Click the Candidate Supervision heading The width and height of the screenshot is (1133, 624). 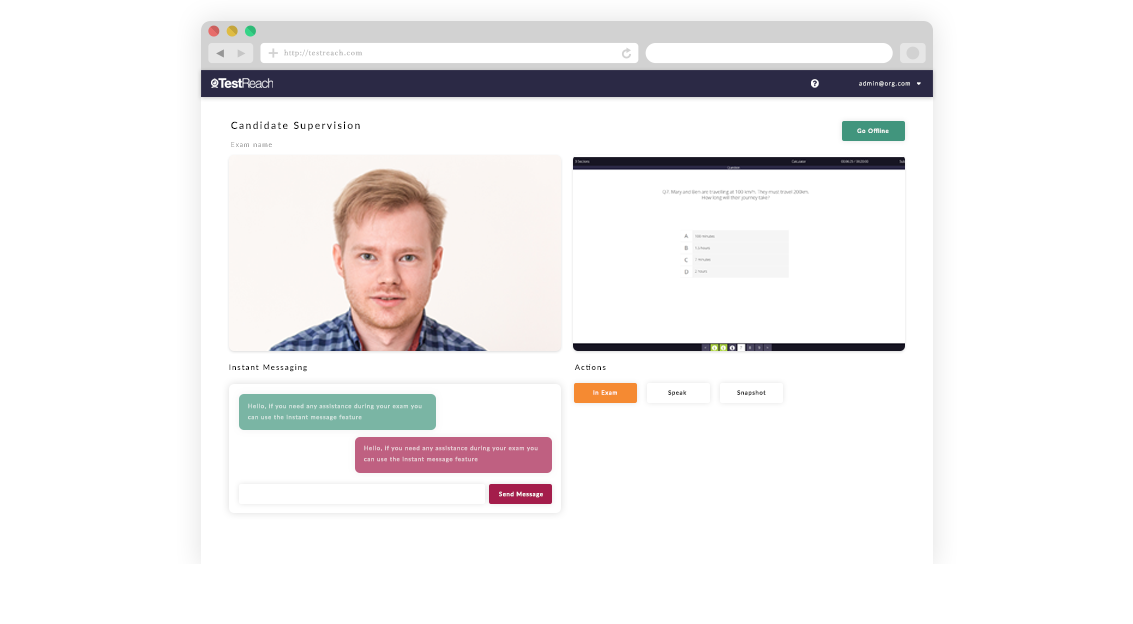[296, 126]
